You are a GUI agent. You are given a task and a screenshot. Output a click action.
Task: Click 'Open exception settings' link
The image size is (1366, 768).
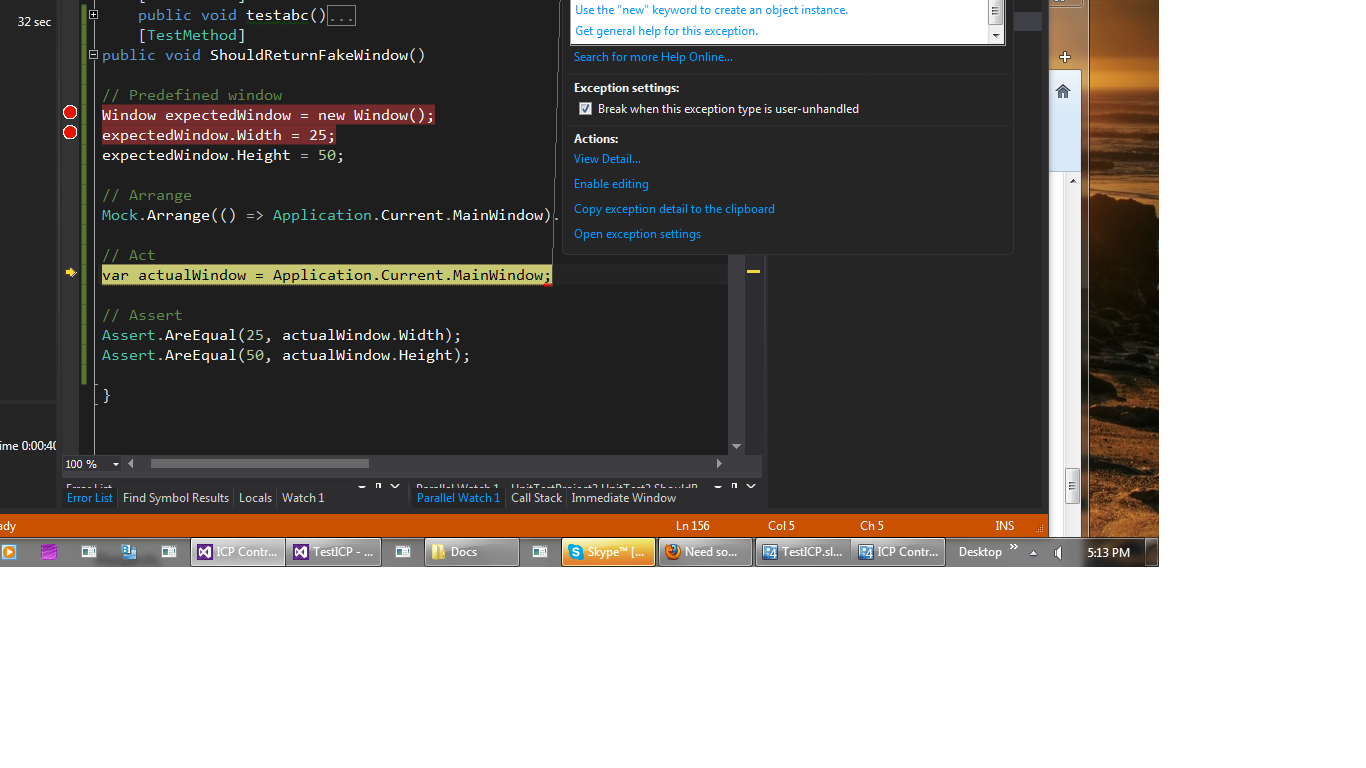coord(637,234)
